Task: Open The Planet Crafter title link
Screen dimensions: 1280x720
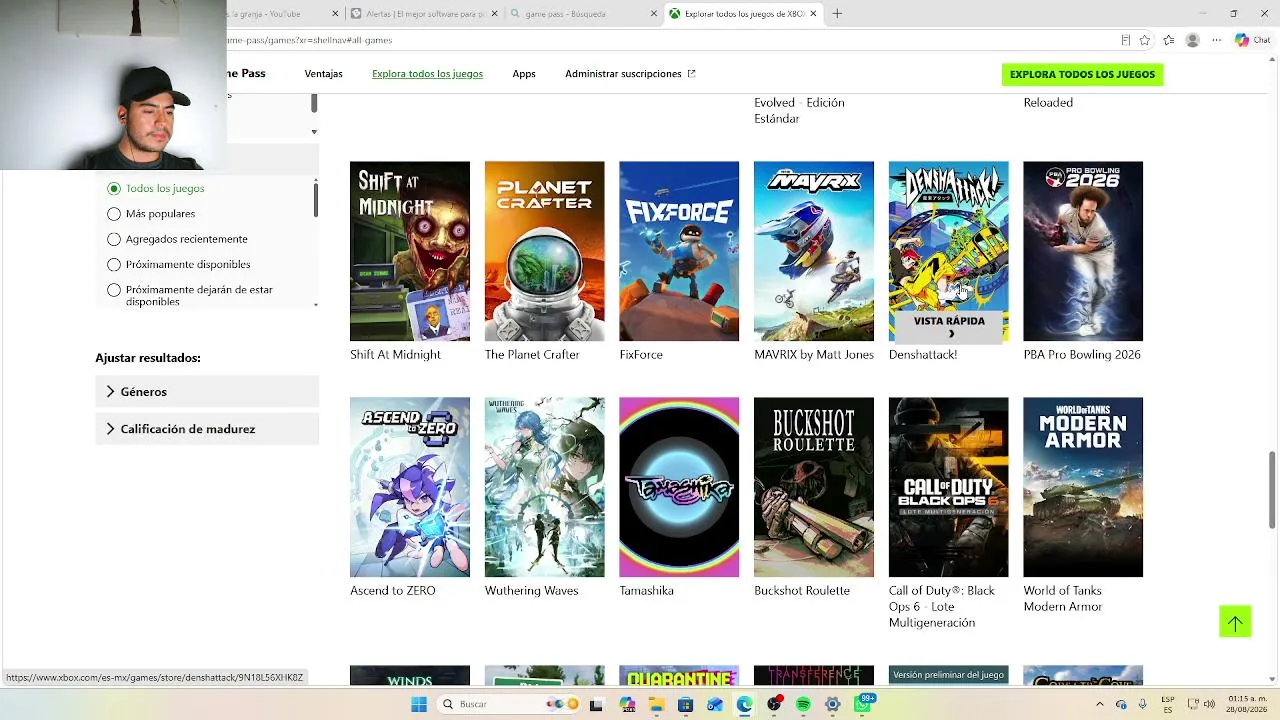Action: pyautogui.click(x=532, y=355)
